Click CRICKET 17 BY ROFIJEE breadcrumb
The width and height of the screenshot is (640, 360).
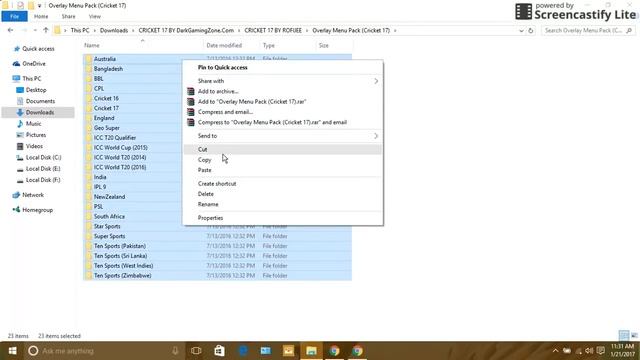pyautogui.click(x=273, y=31)
